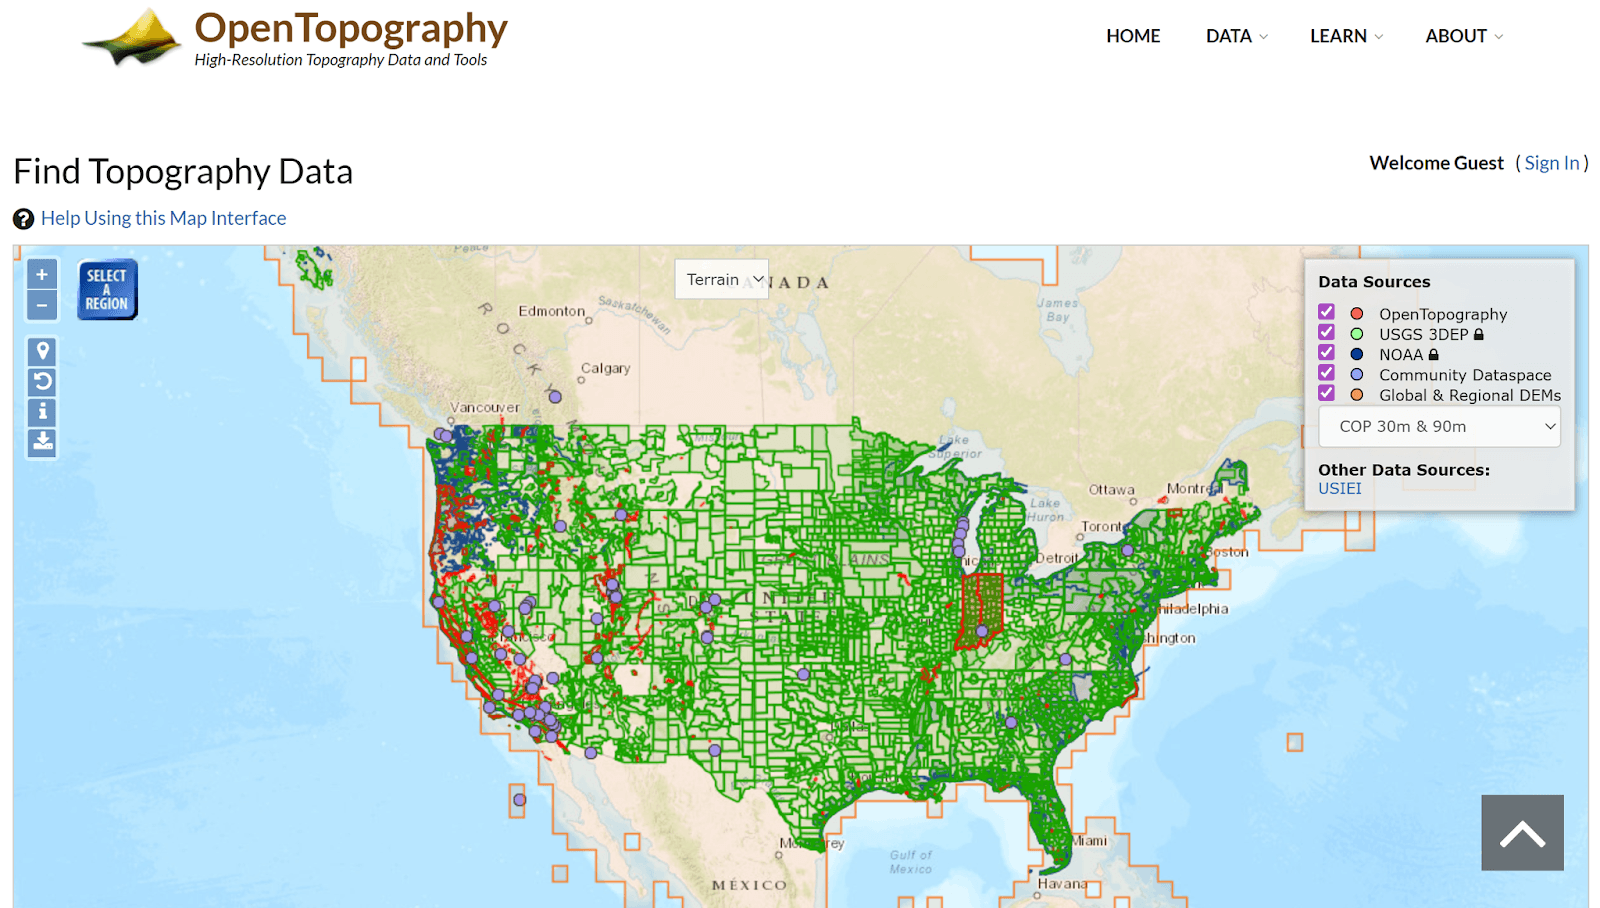Click the Data Sources heading
The height and width of the screenshot is (908, 1600).
click(1374, 282)
